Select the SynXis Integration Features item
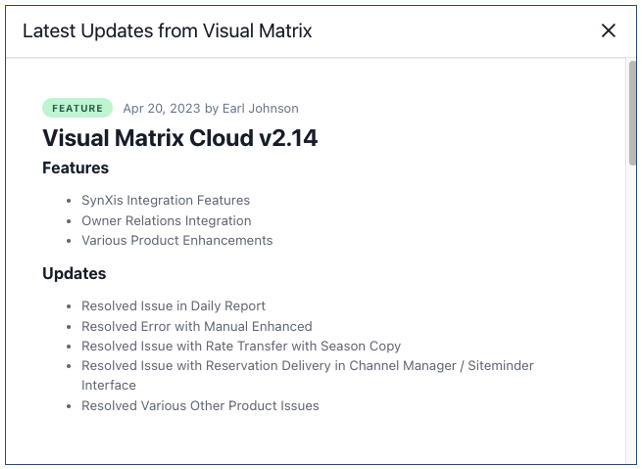 (x=165, y=200)
